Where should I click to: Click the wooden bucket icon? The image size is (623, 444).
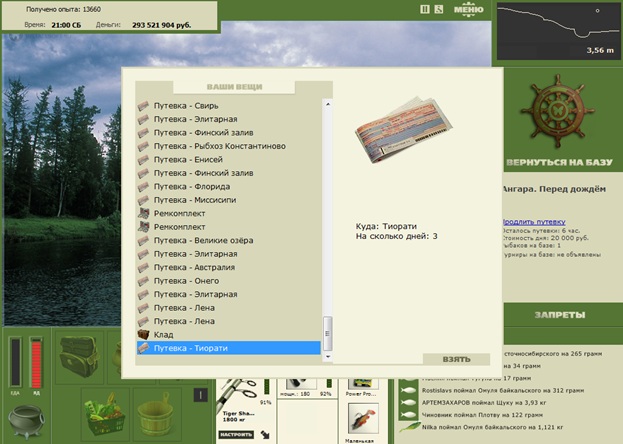coord(156,415)
